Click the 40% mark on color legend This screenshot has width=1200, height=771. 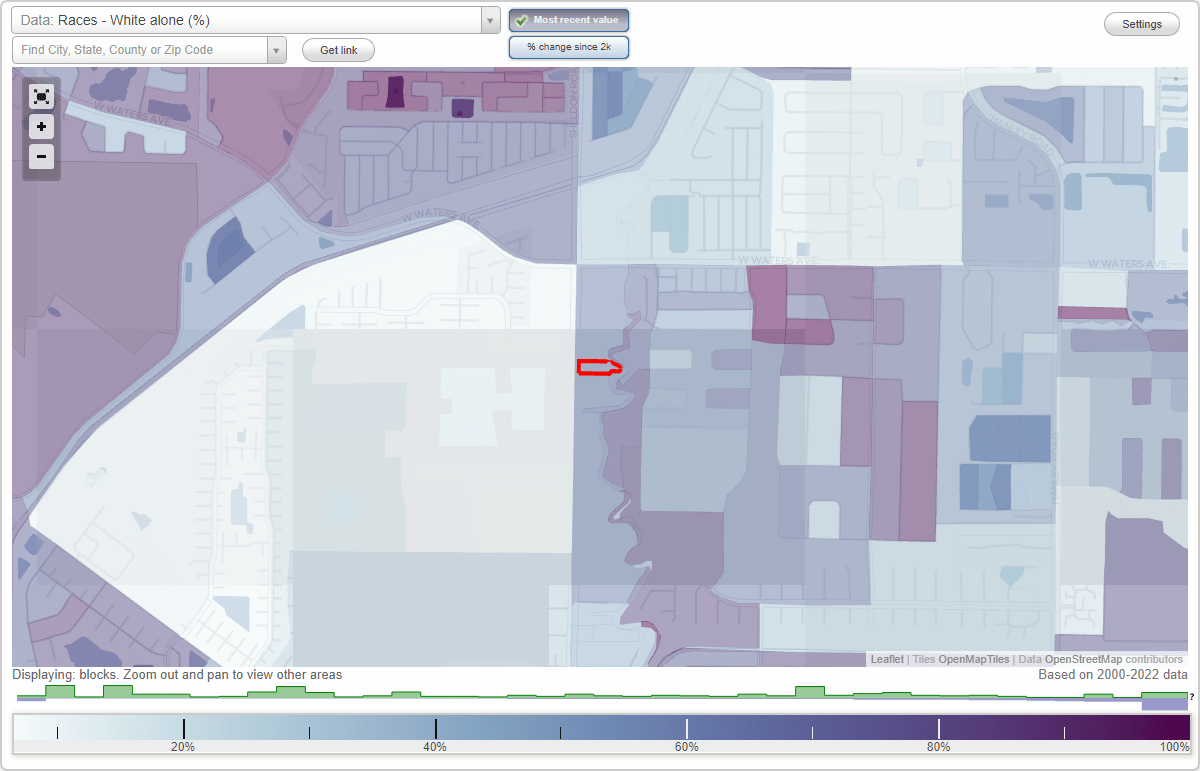435,746
